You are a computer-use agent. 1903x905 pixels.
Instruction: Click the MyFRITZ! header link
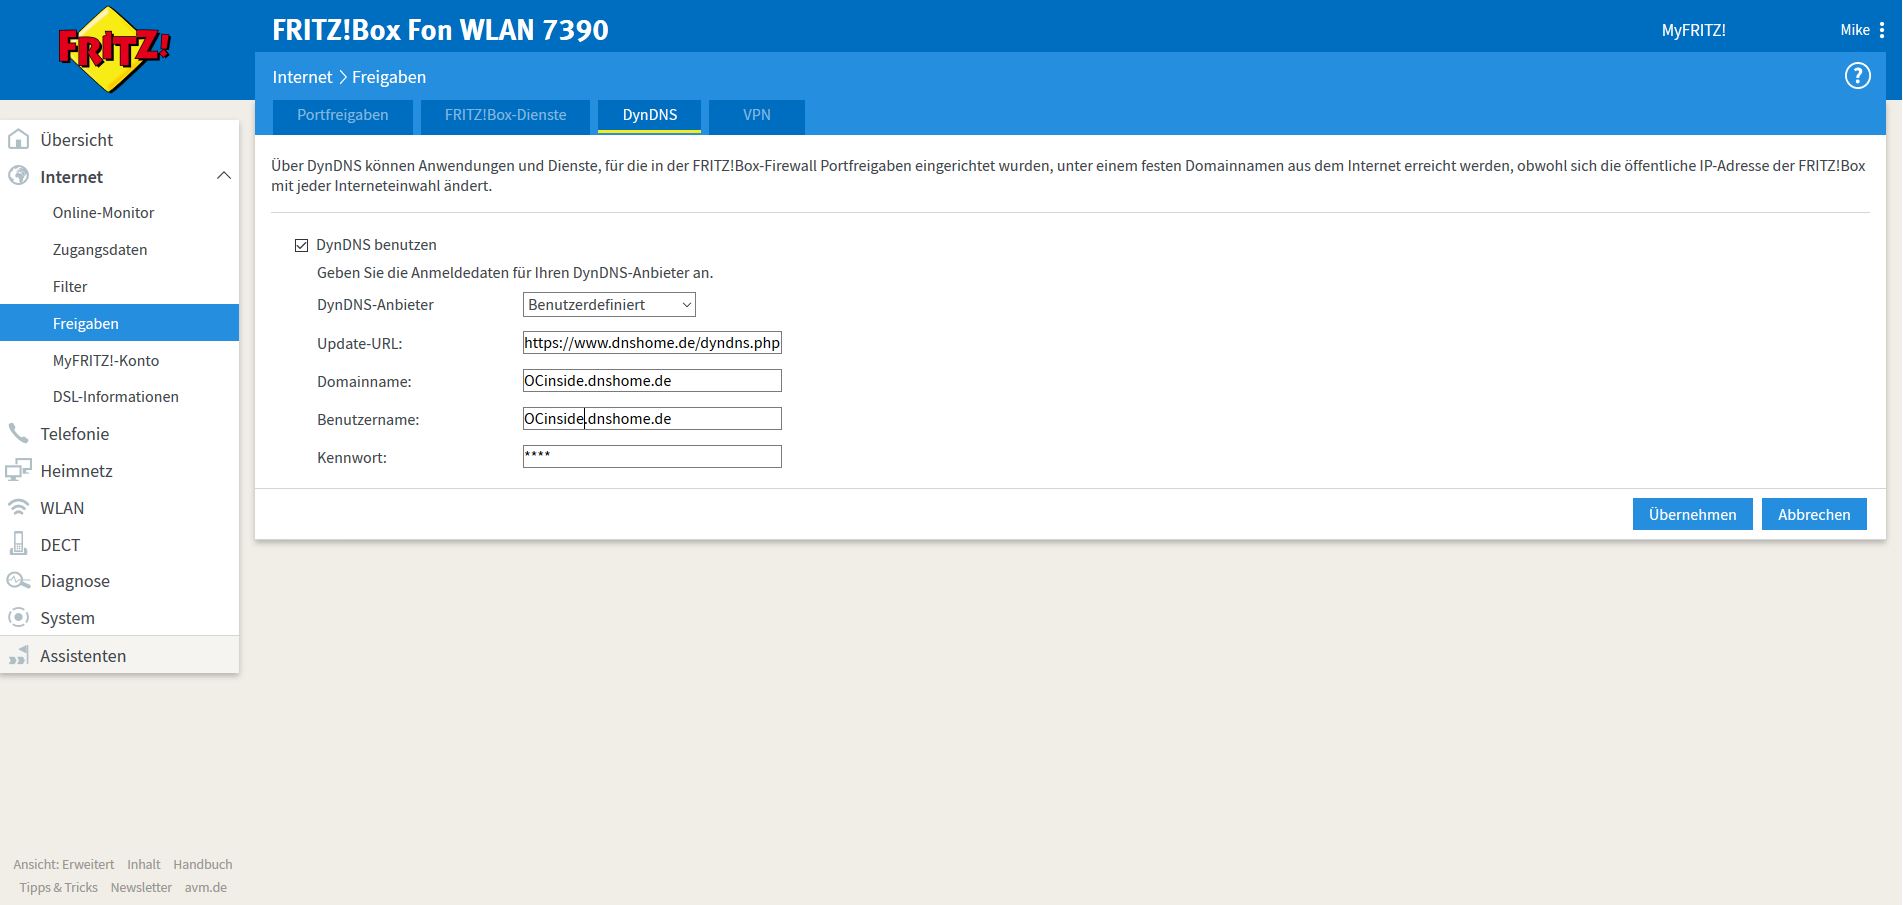click(x=1693, y=30)
